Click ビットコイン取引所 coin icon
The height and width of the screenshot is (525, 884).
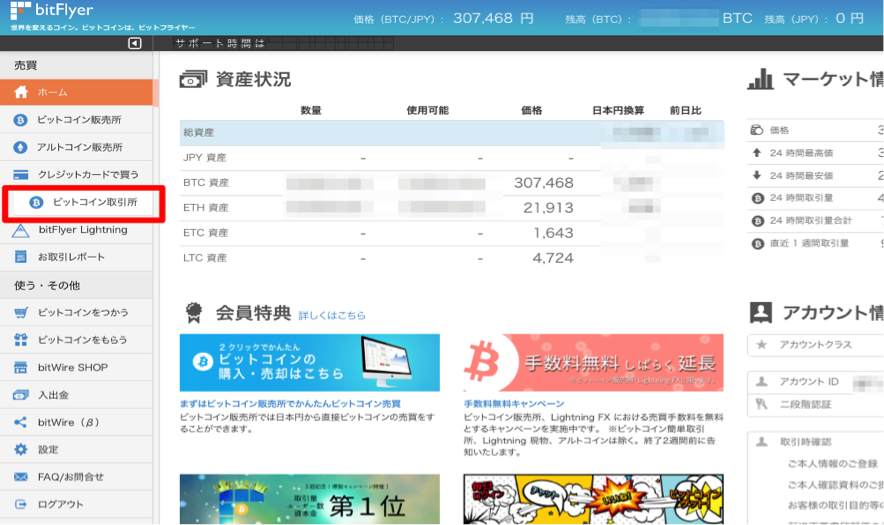36,202
